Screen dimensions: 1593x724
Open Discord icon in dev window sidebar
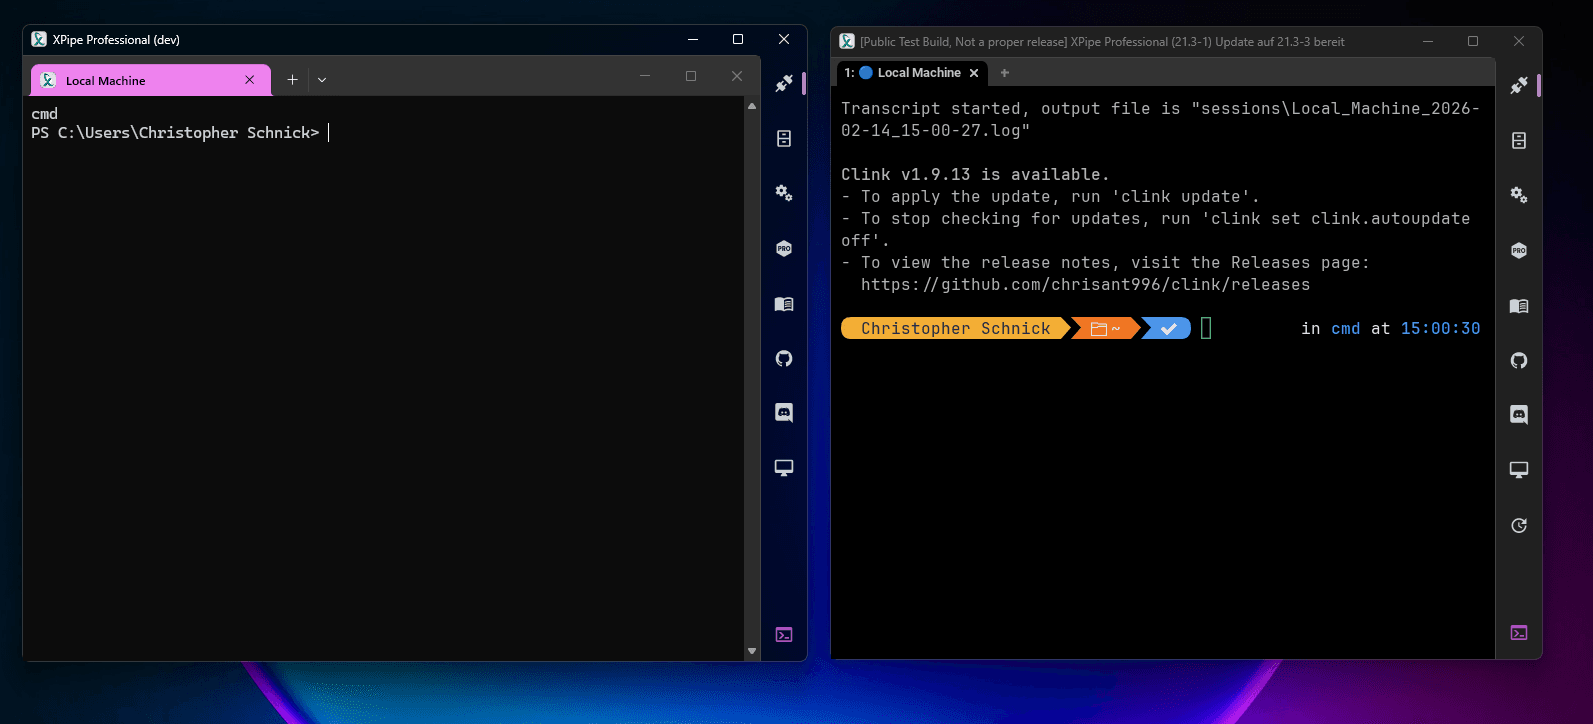tap(784, 413)
